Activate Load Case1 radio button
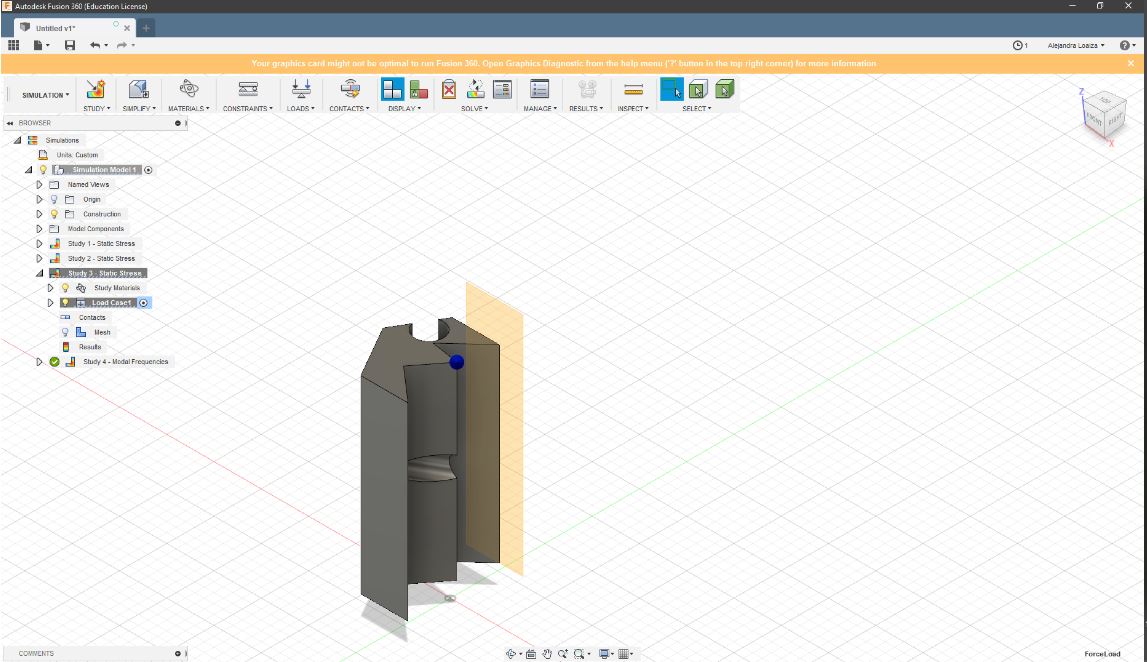1147x662 pixels. coord(143,303)
